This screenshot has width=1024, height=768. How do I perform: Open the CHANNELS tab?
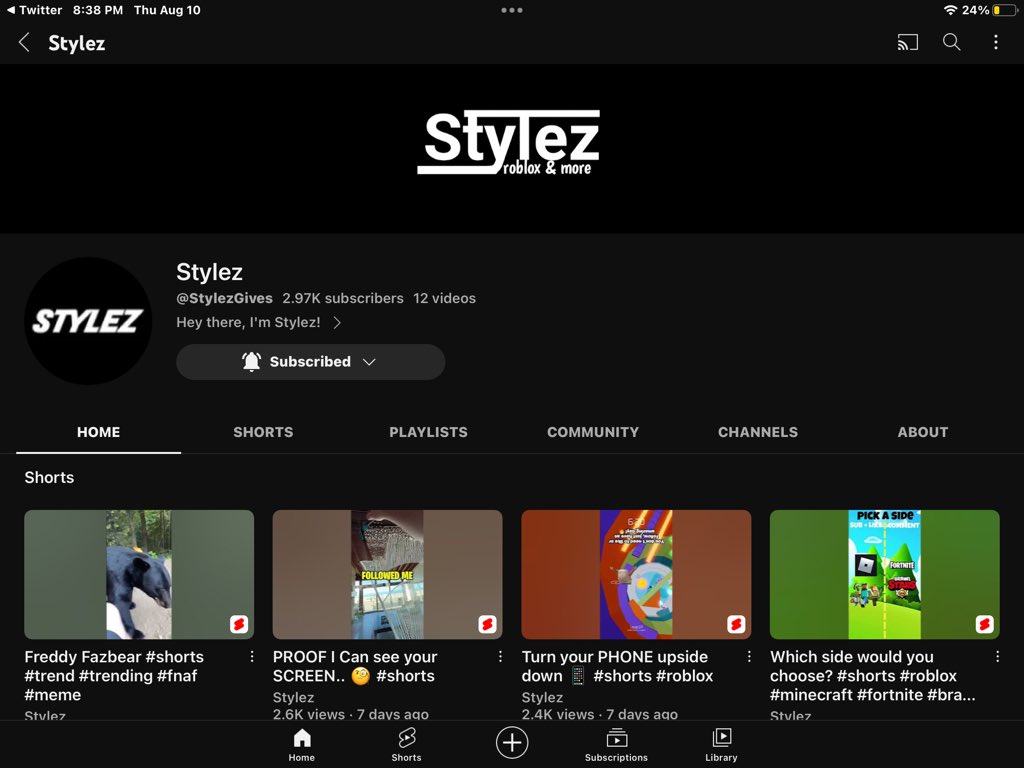tap(758, 432)
